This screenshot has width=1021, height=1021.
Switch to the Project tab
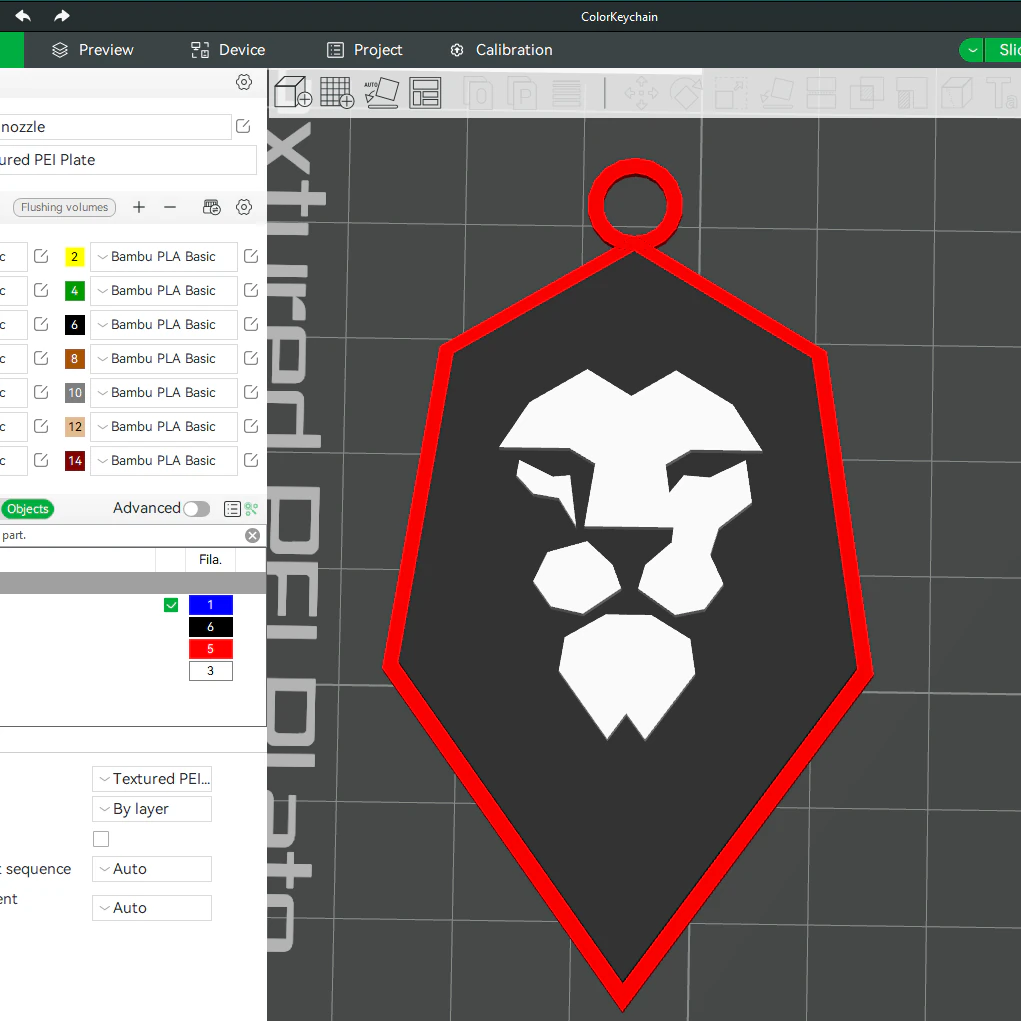(x=365, y=50)
